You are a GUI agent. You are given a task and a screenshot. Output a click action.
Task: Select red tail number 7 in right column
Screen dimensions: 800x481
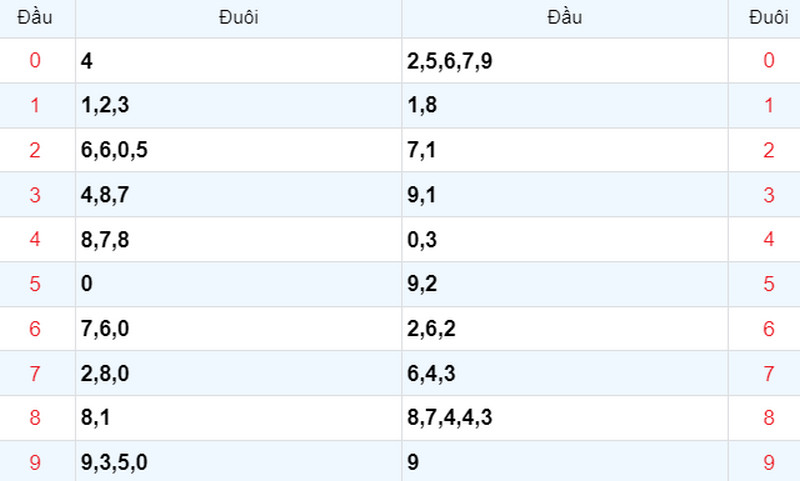click(768, 373)
